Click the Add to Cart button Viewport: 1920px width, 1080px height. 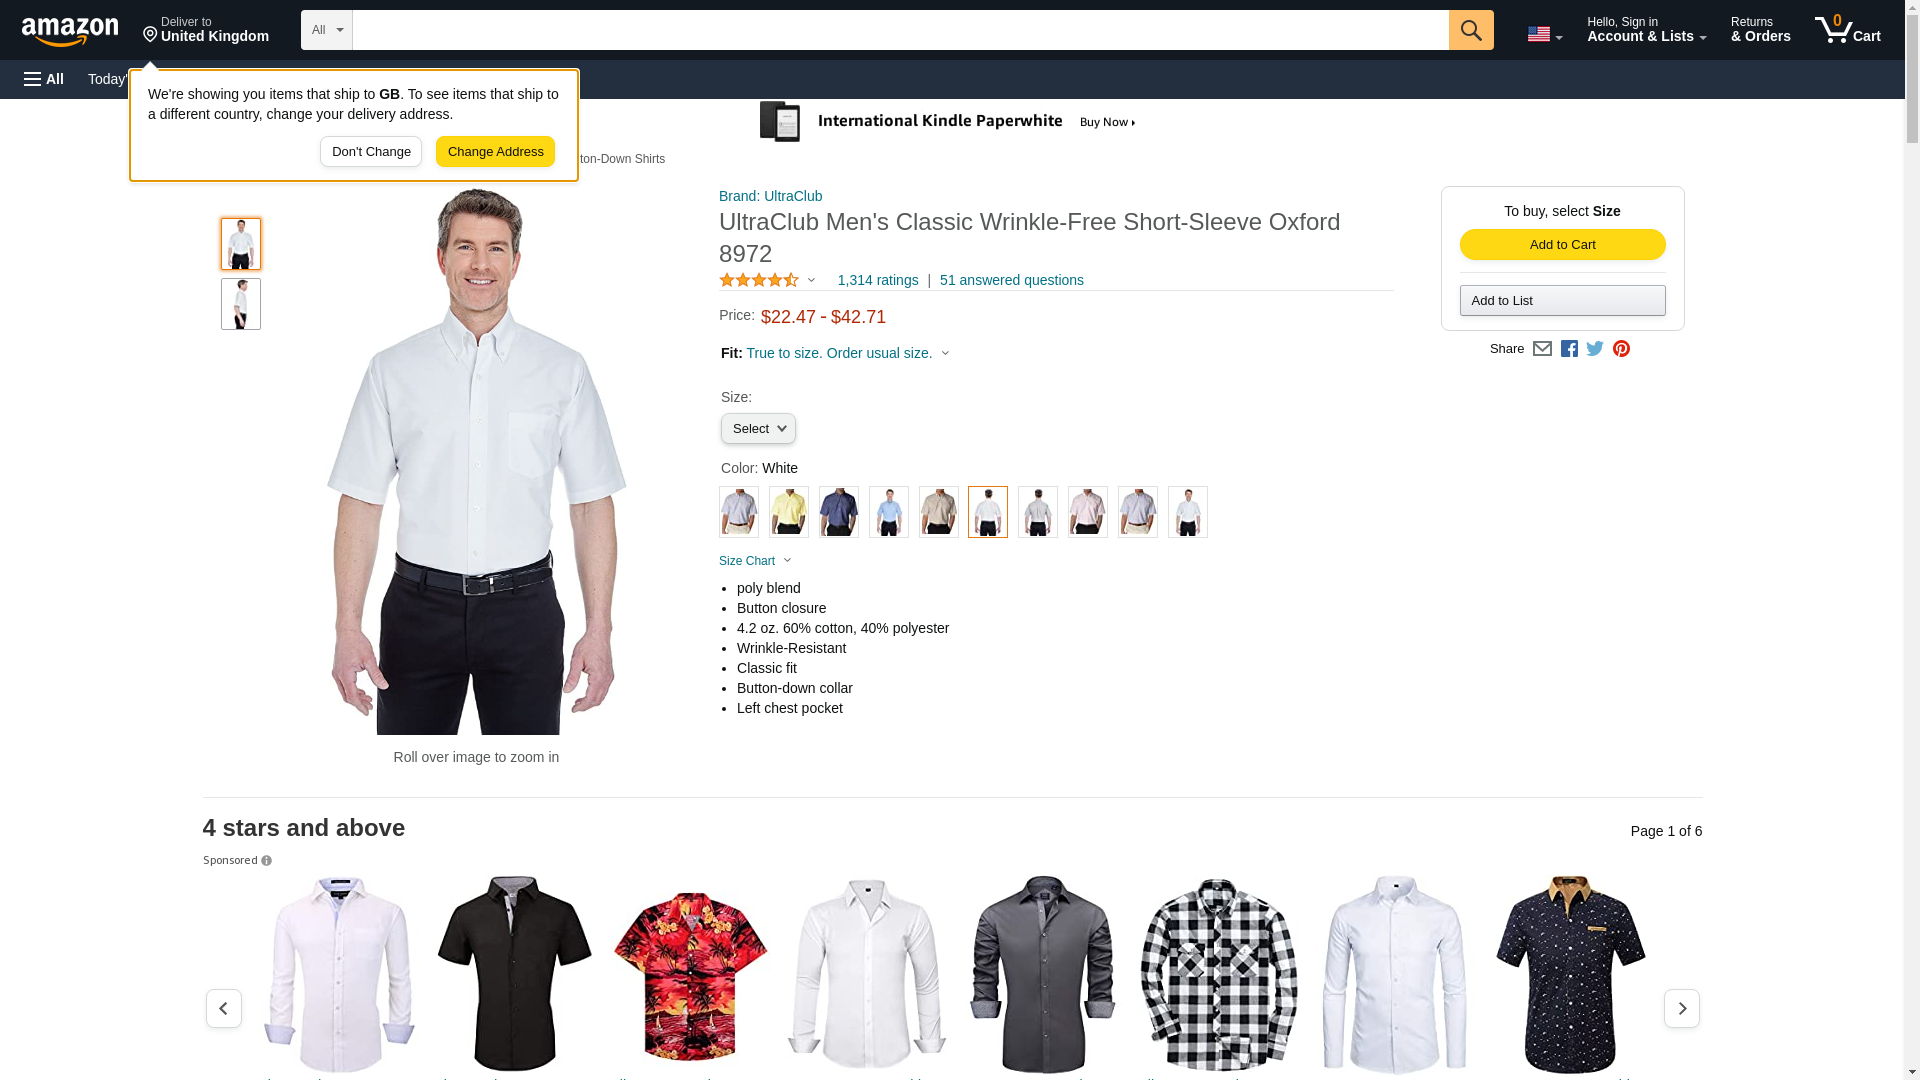[1562, 245]
